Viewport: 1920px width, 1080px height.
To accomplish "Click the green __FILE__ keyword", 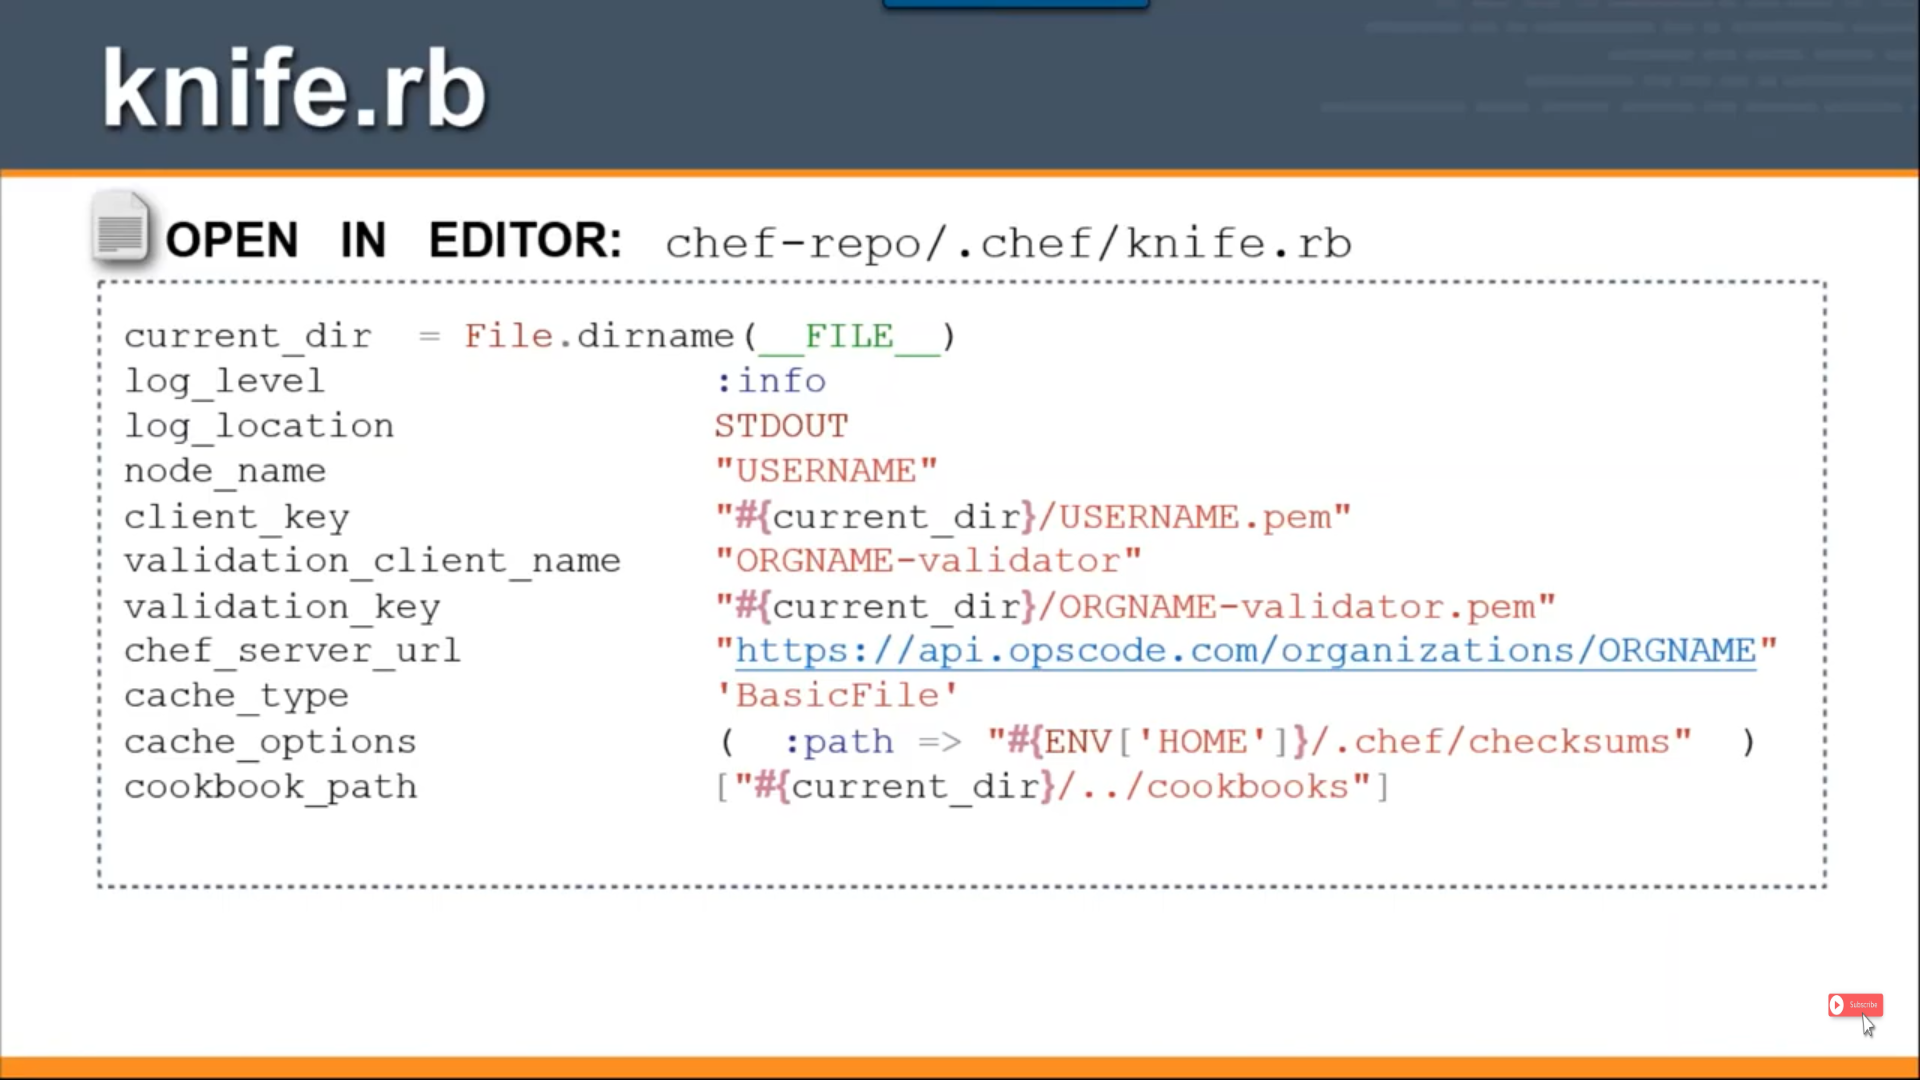I will pyautogui.click(x=849, y=336).
